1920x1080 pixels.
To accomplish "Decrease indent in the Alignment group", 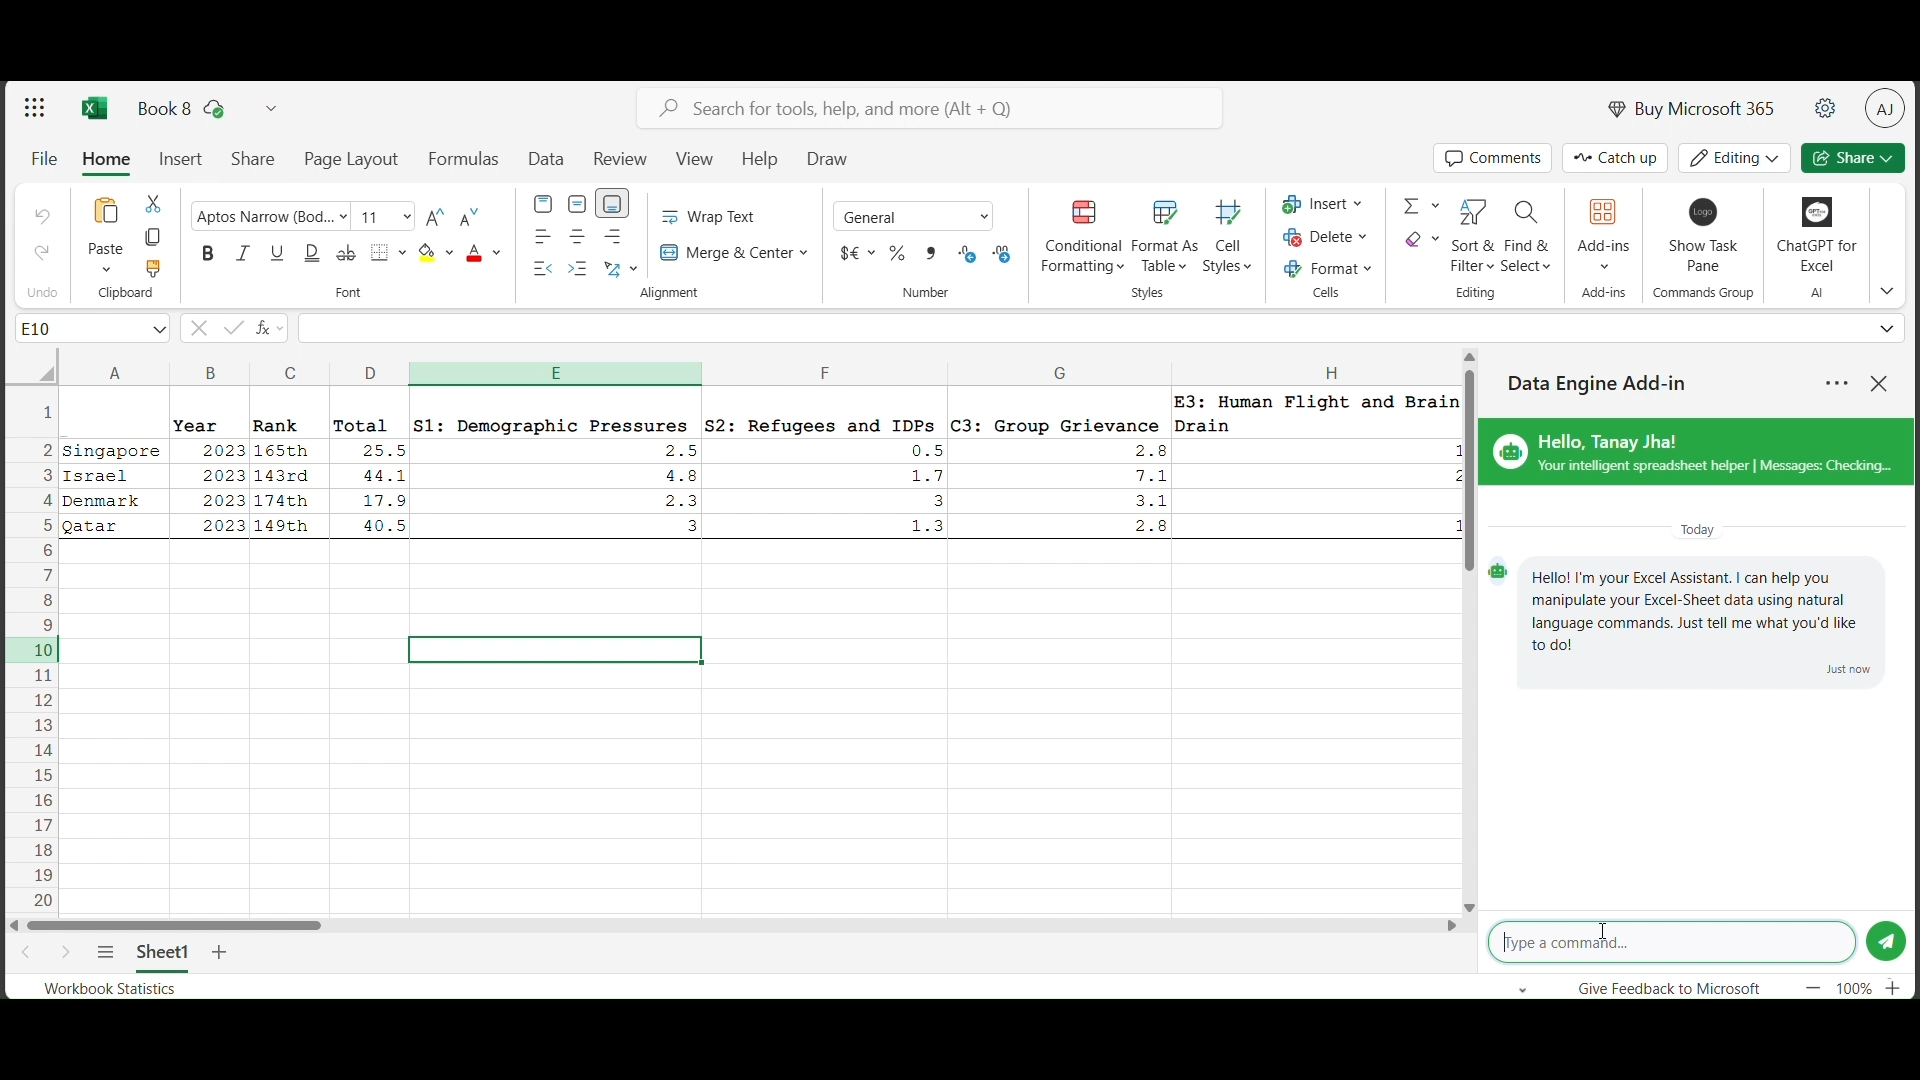I will tap(544, 269).
